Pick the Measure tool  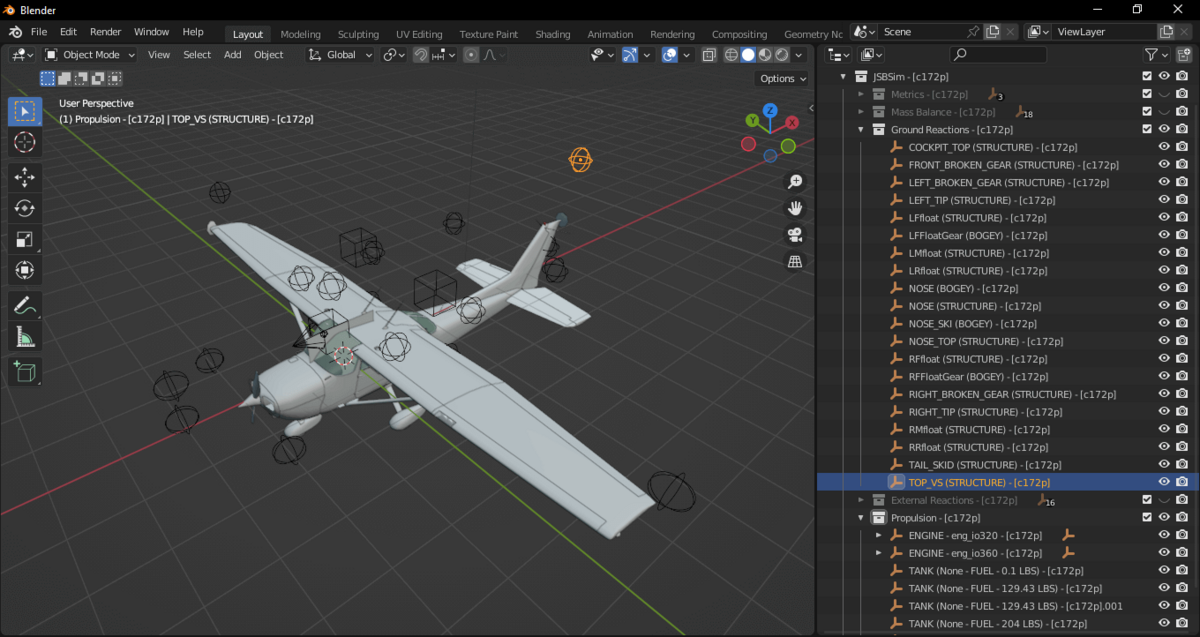[25, 338]
